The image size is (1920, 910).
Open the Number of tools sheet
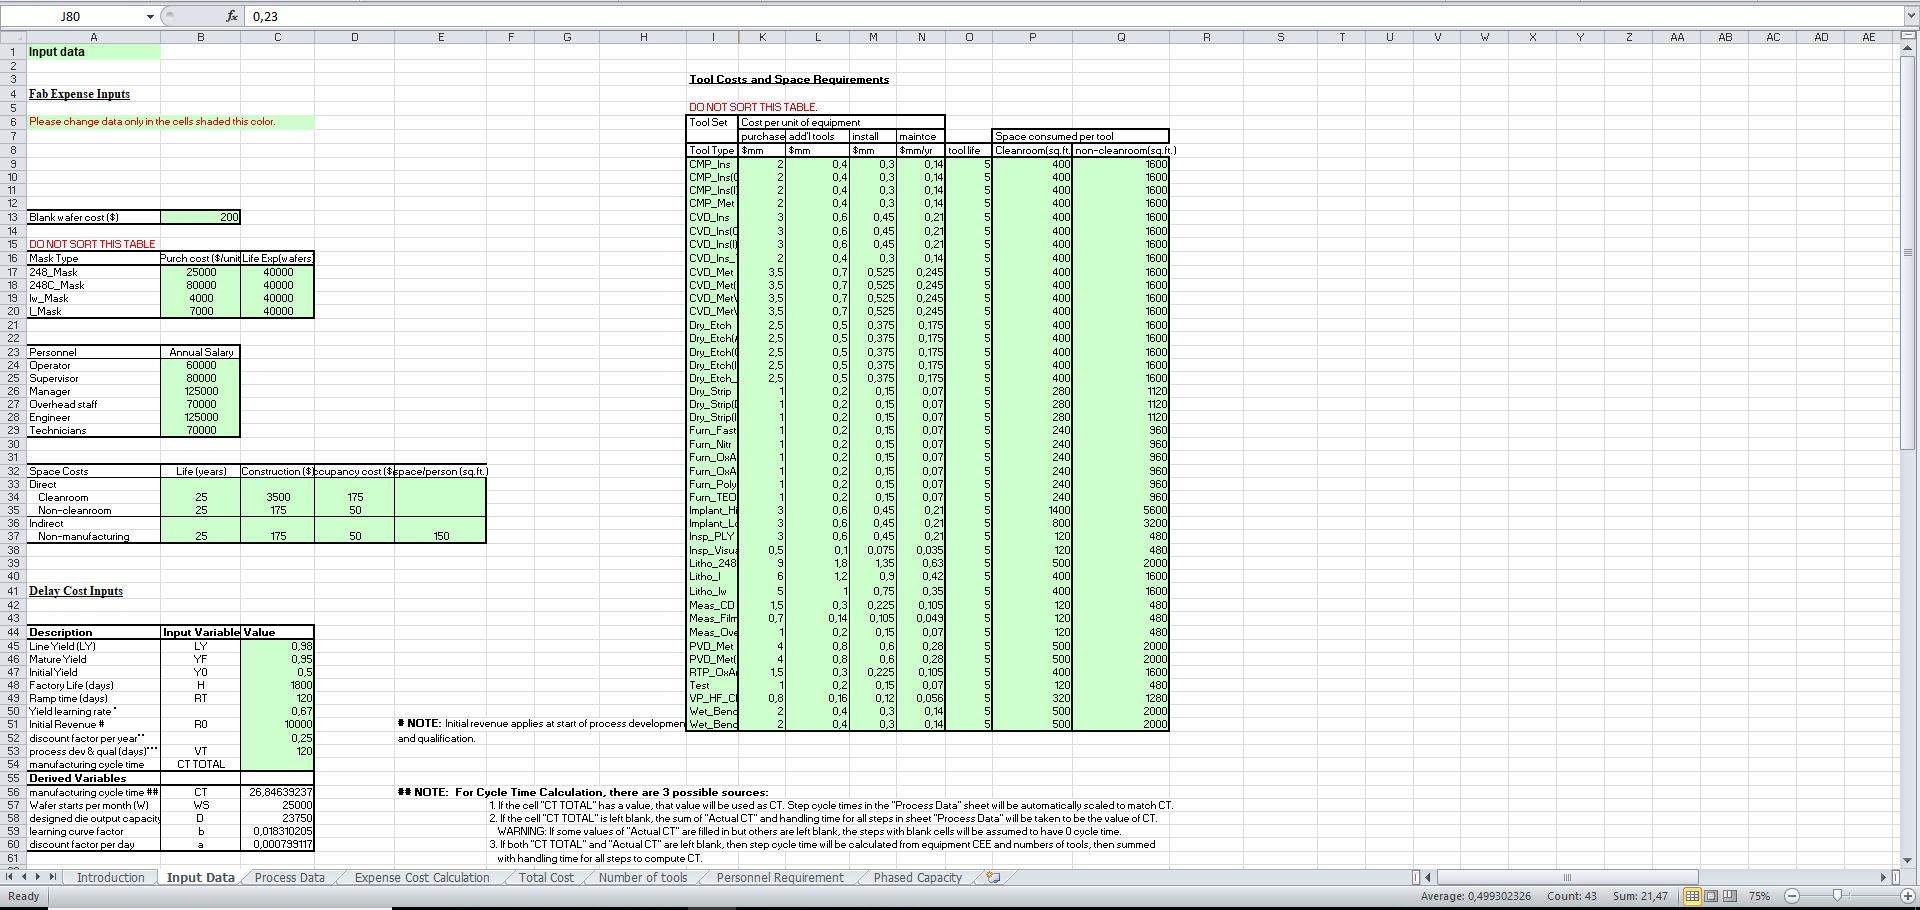tap(643, 878)
